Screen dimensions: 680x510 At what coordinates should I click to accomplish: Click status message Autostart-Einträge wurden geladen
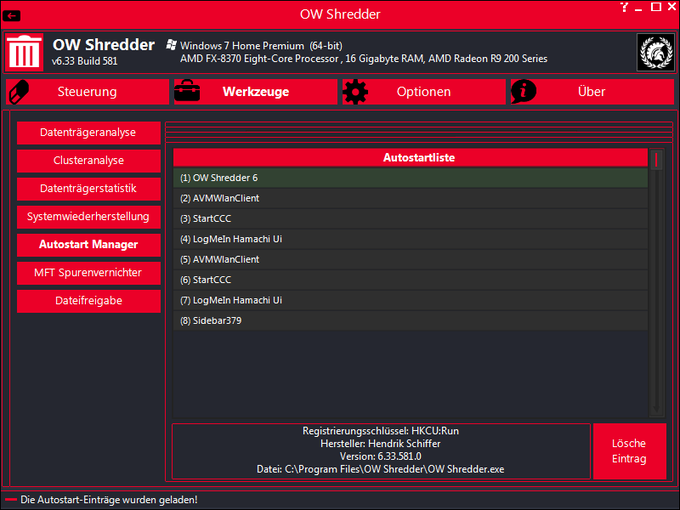[109, 500]
